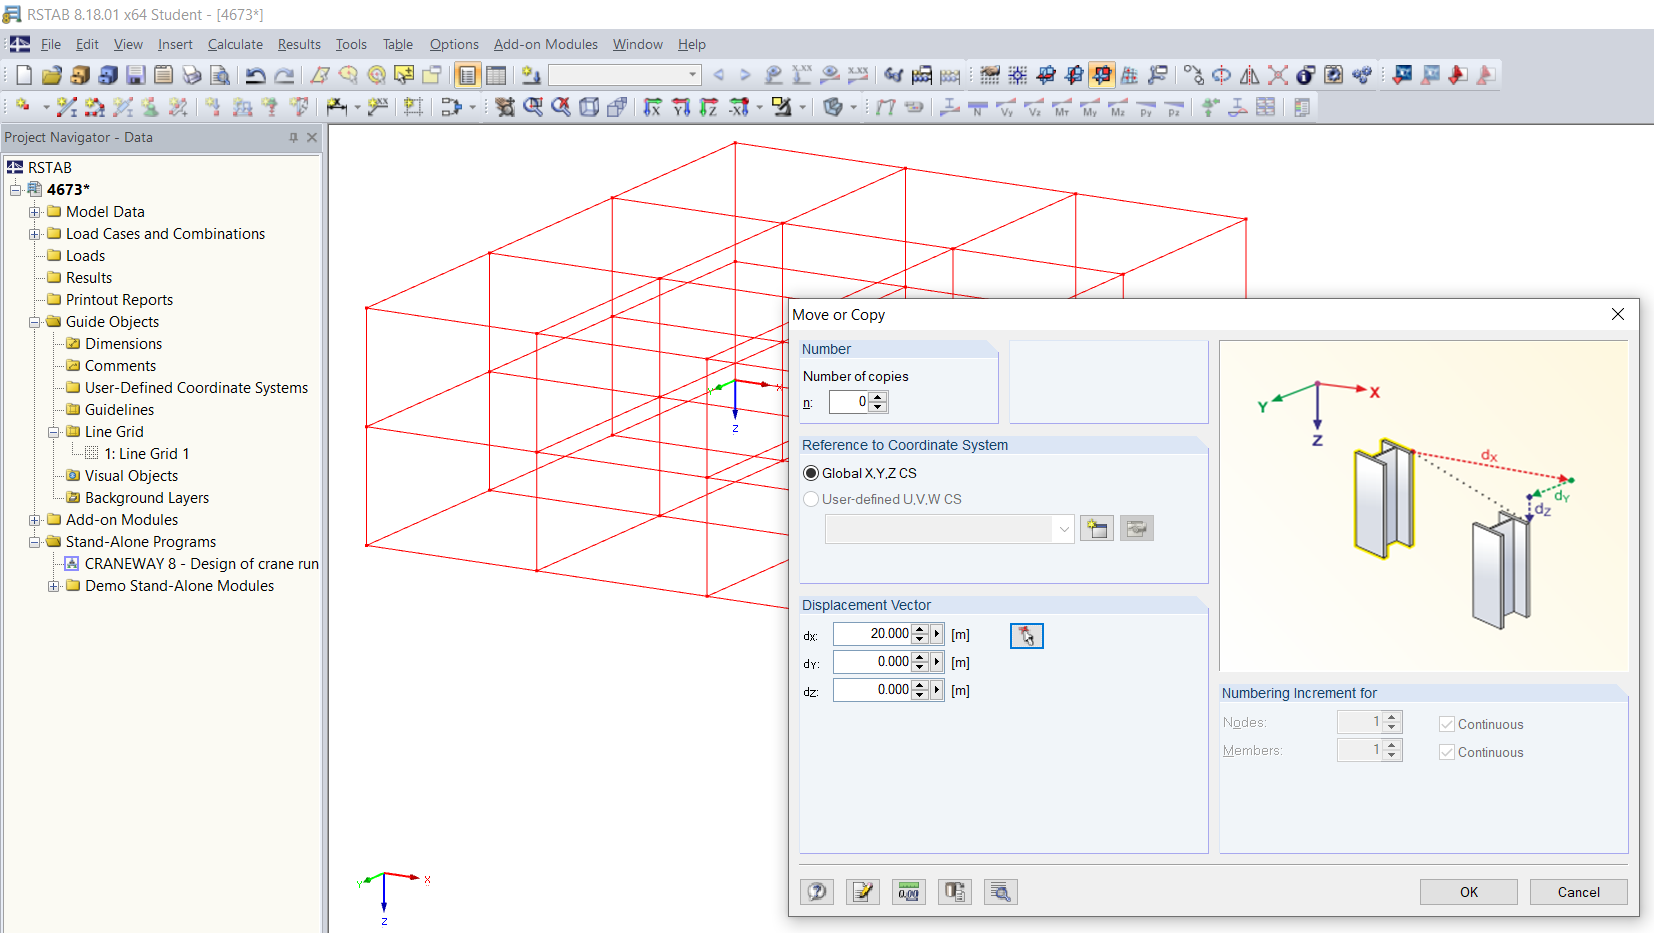This screenshot has height=933, width=1654.
Task: Click the isometric wireframe view icon
Action: coord(589,107)
